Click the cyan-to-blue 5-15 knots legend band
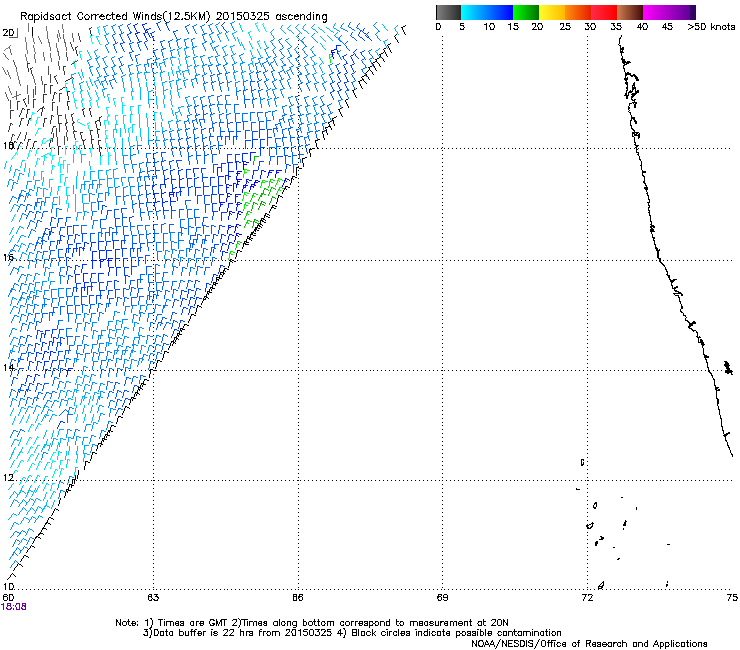 click(x=487, y=13)
